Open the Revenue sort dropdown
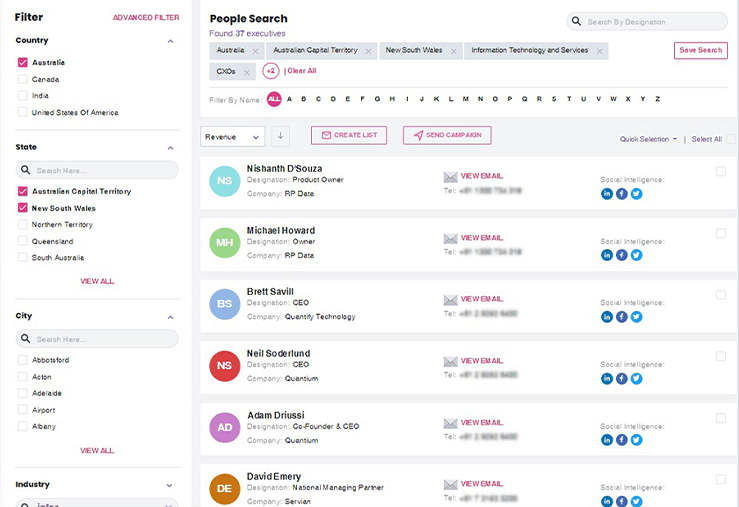 point(232,137)
